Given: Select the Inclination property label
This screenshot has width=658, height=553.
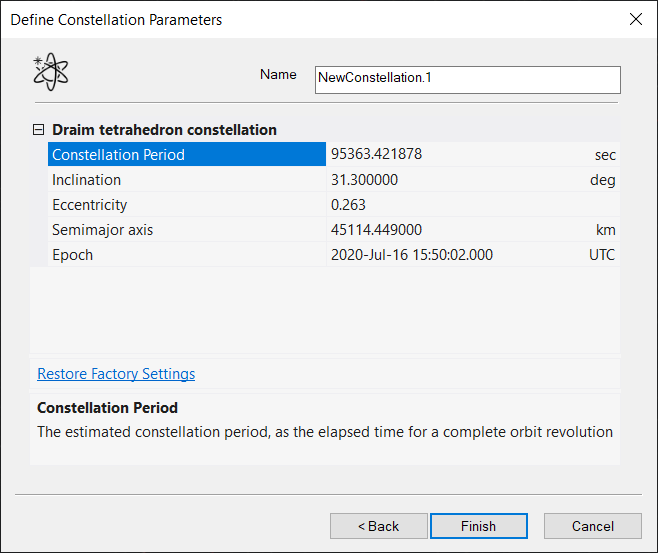Looking at the screenshot, I should (x=86, y=180).
